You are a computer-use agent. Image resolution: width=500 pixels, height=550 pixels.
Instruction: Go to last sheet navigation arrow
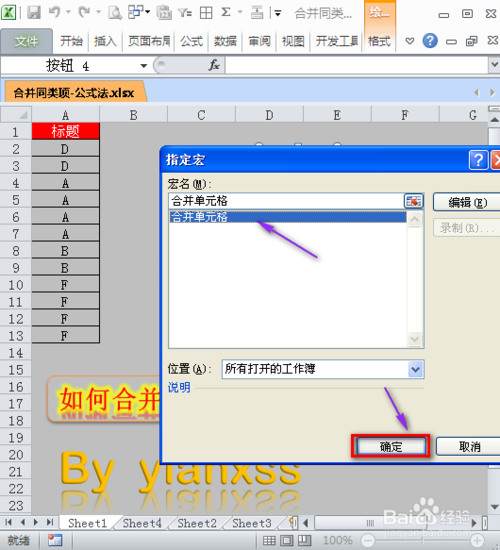(51, 523)
